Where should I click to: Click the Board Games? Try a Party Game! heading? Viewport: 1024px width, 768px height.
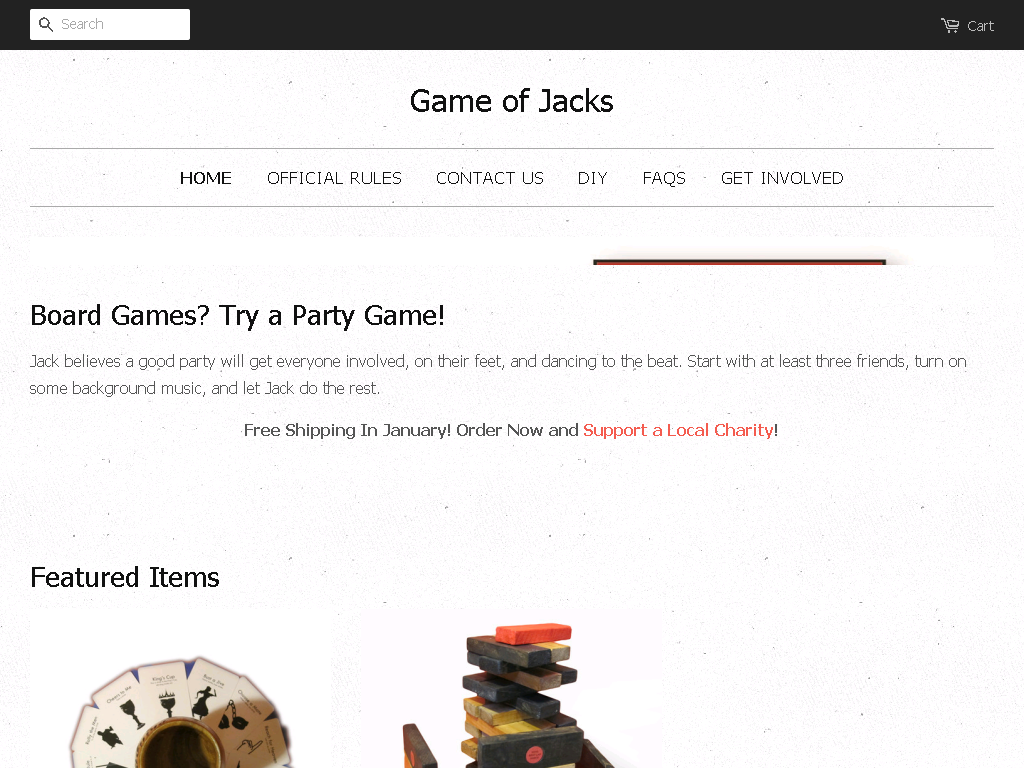[x=238, y=316]
